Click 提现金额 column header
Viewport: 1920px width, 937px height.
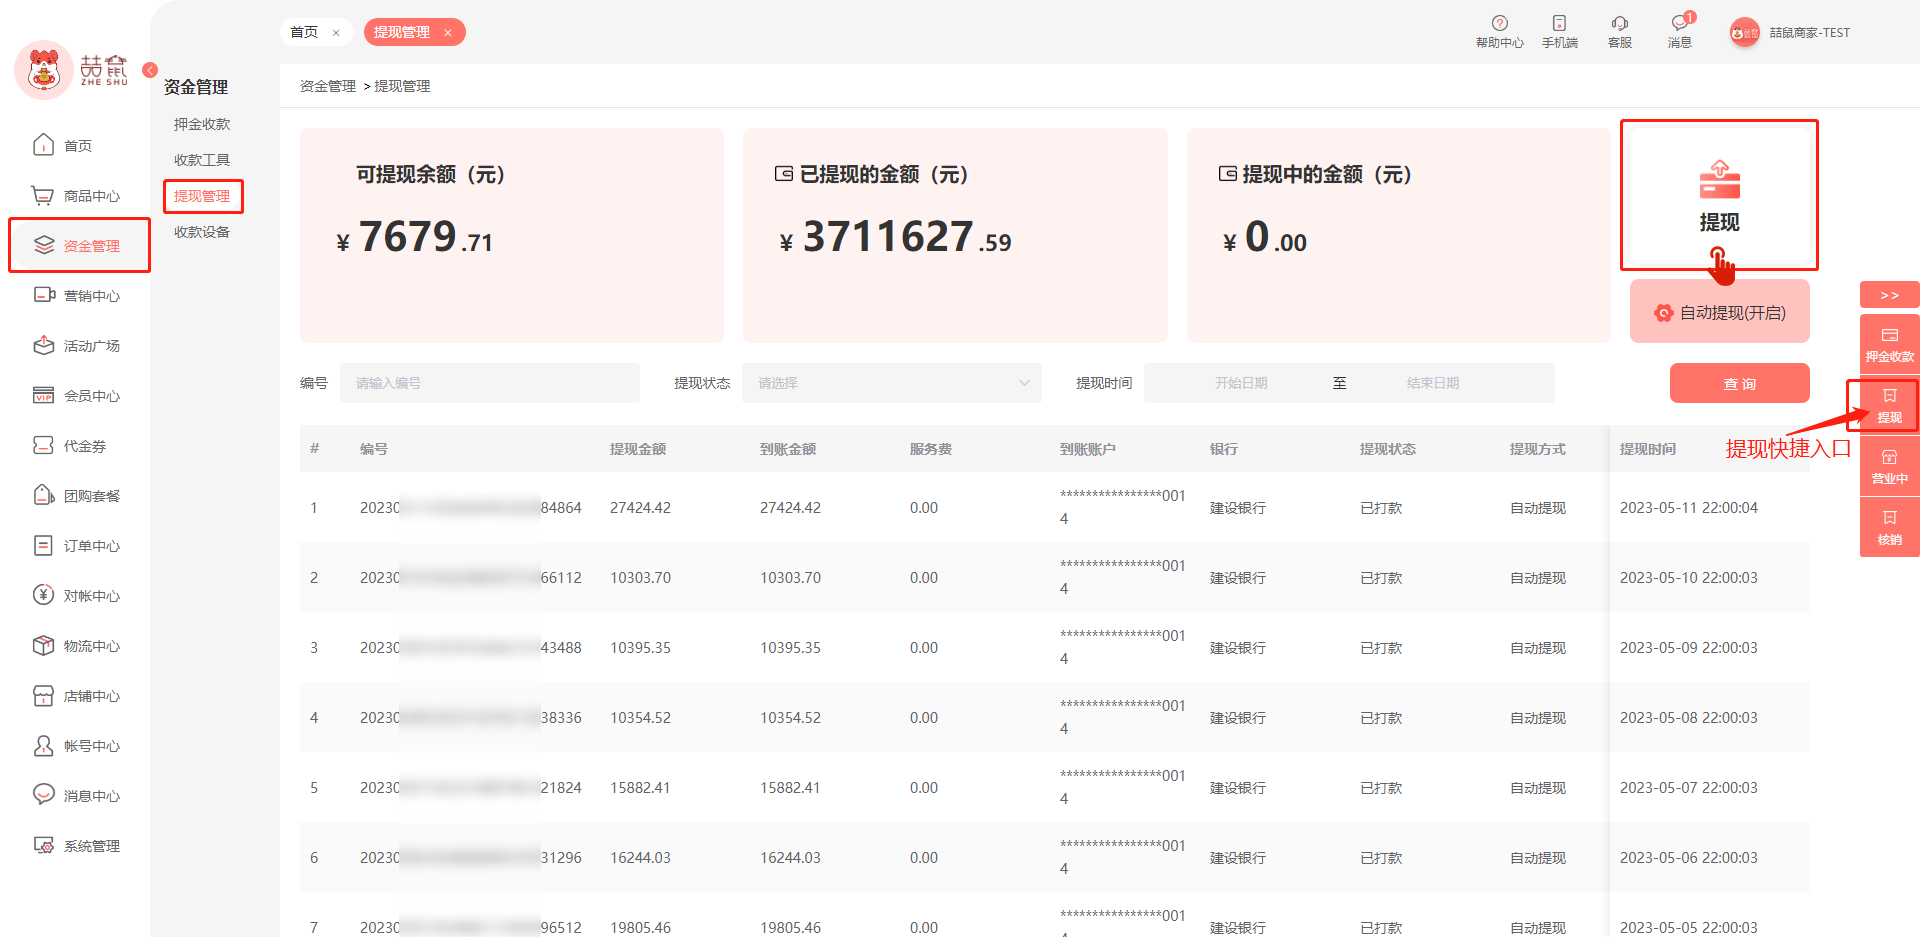tap(638, 449)
